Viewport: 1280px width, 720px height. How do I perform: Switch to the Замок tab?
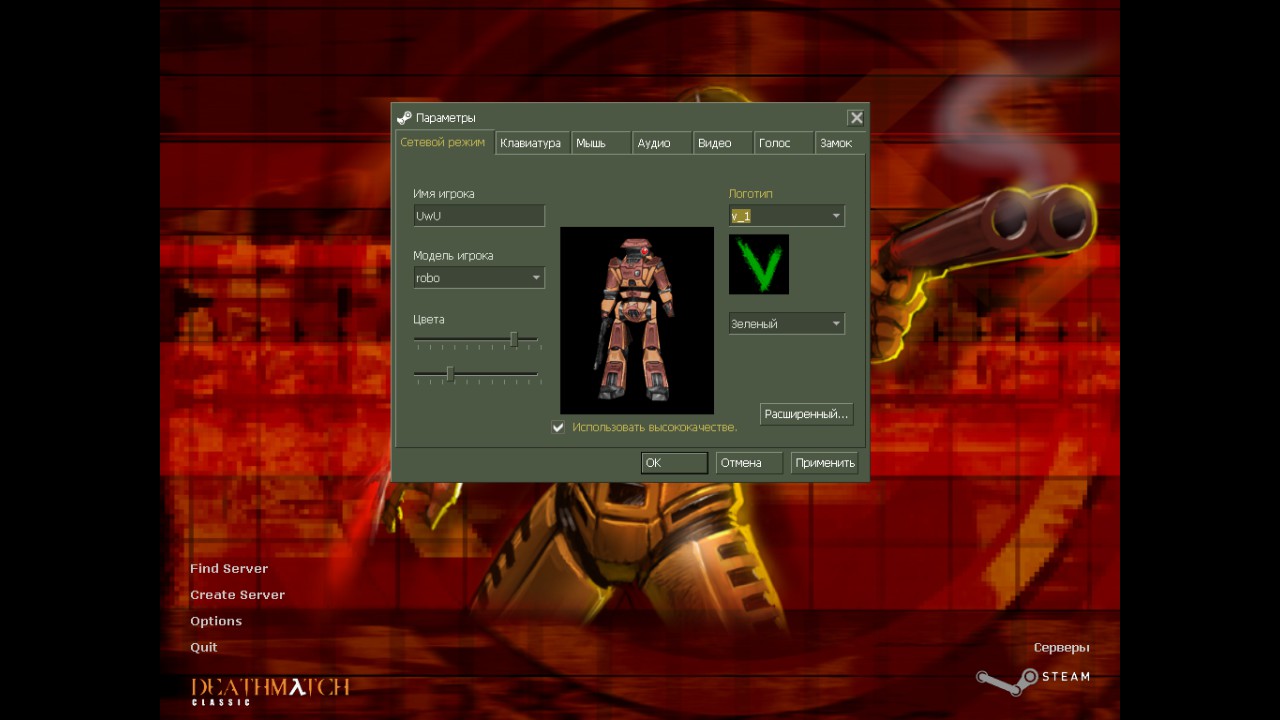pos(840,143)
